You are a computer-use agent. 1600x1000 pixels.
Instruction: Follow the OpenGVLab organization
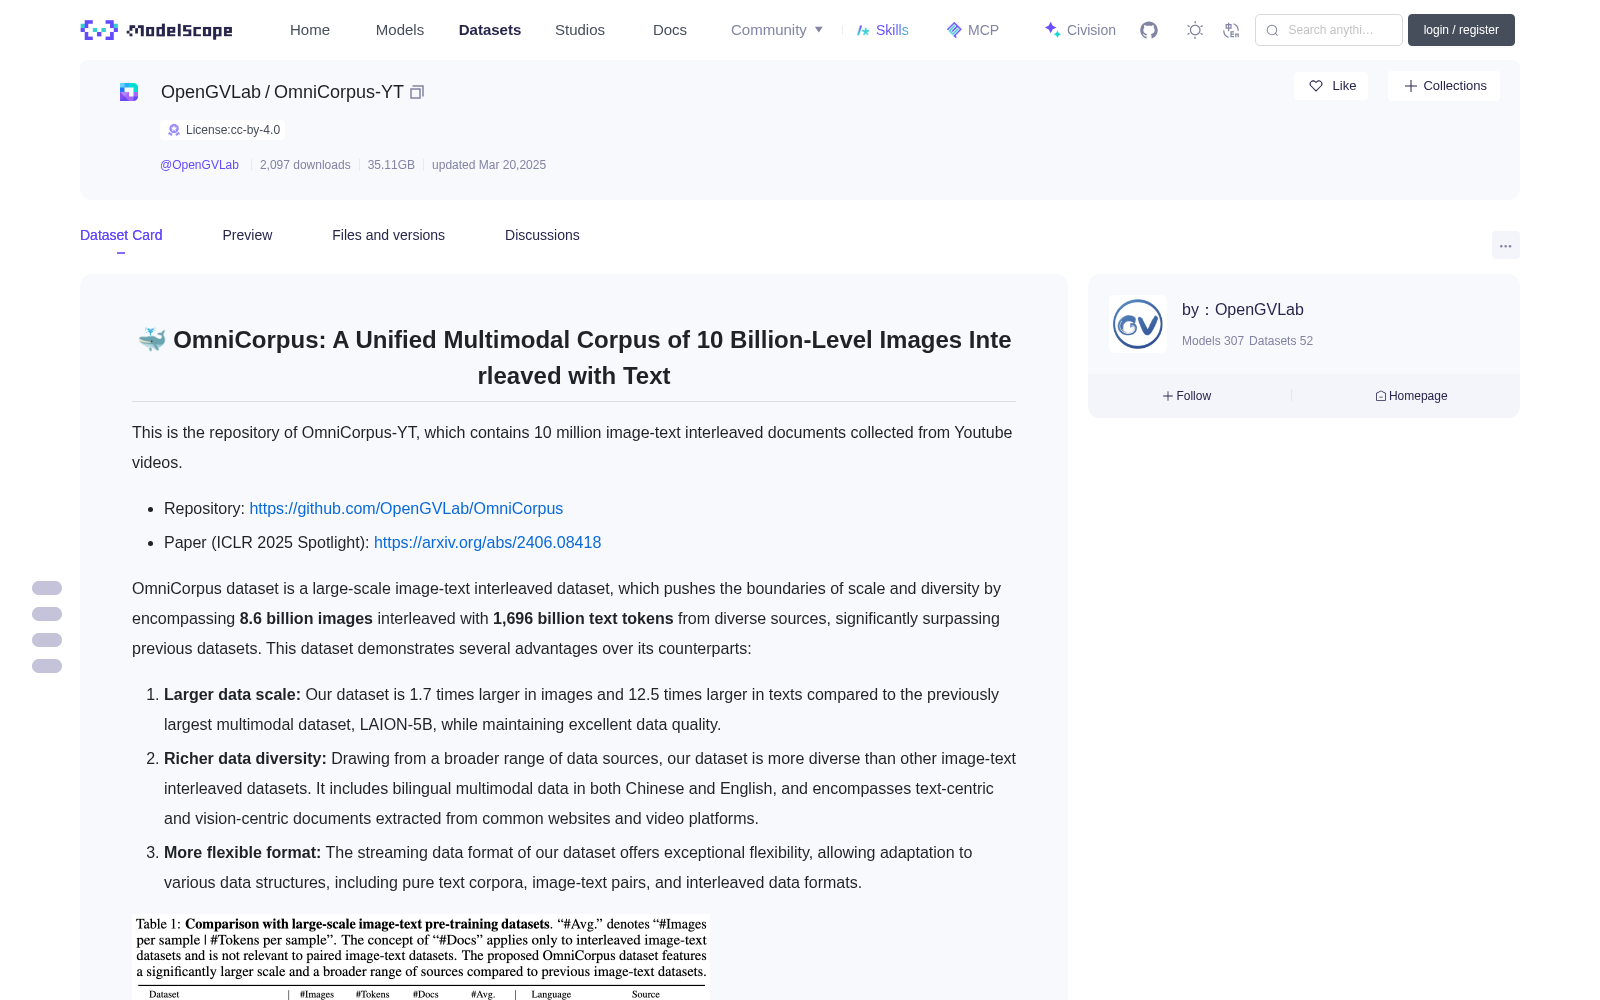[1187, 396]
